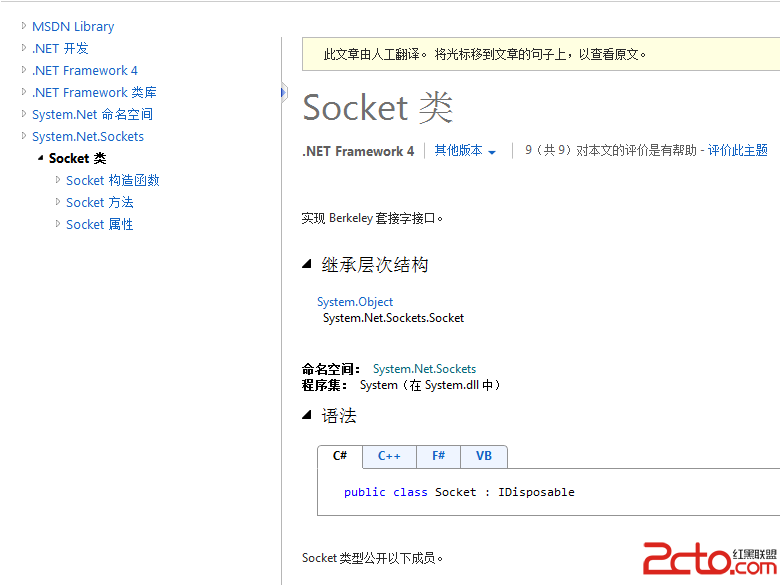780x585 pixels.
Task: Click the Socket 类型公开以下成员 sentence
Action: click(372, 558)
